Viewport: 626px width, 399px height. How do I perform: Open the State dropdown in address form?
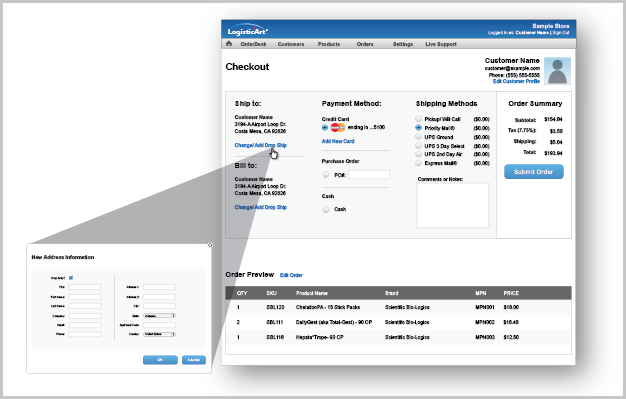click(x=159, y=316)
